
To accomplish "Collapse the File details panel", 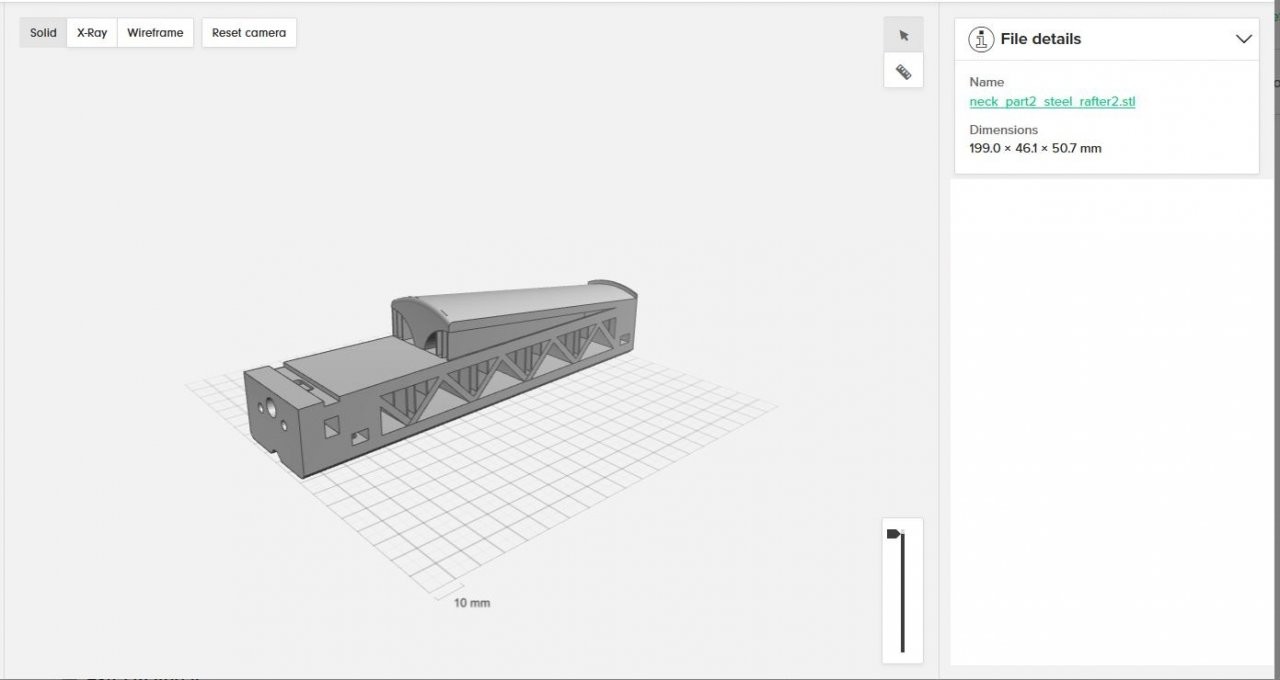I will pyautogui.click(x=1244, y=39).
